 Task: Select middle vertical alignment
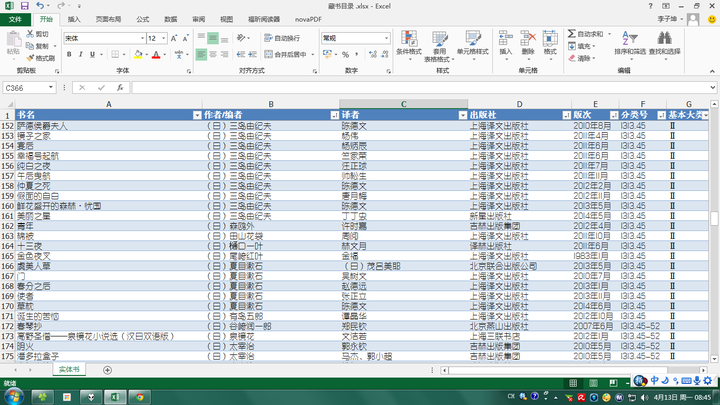pos(213,38)
